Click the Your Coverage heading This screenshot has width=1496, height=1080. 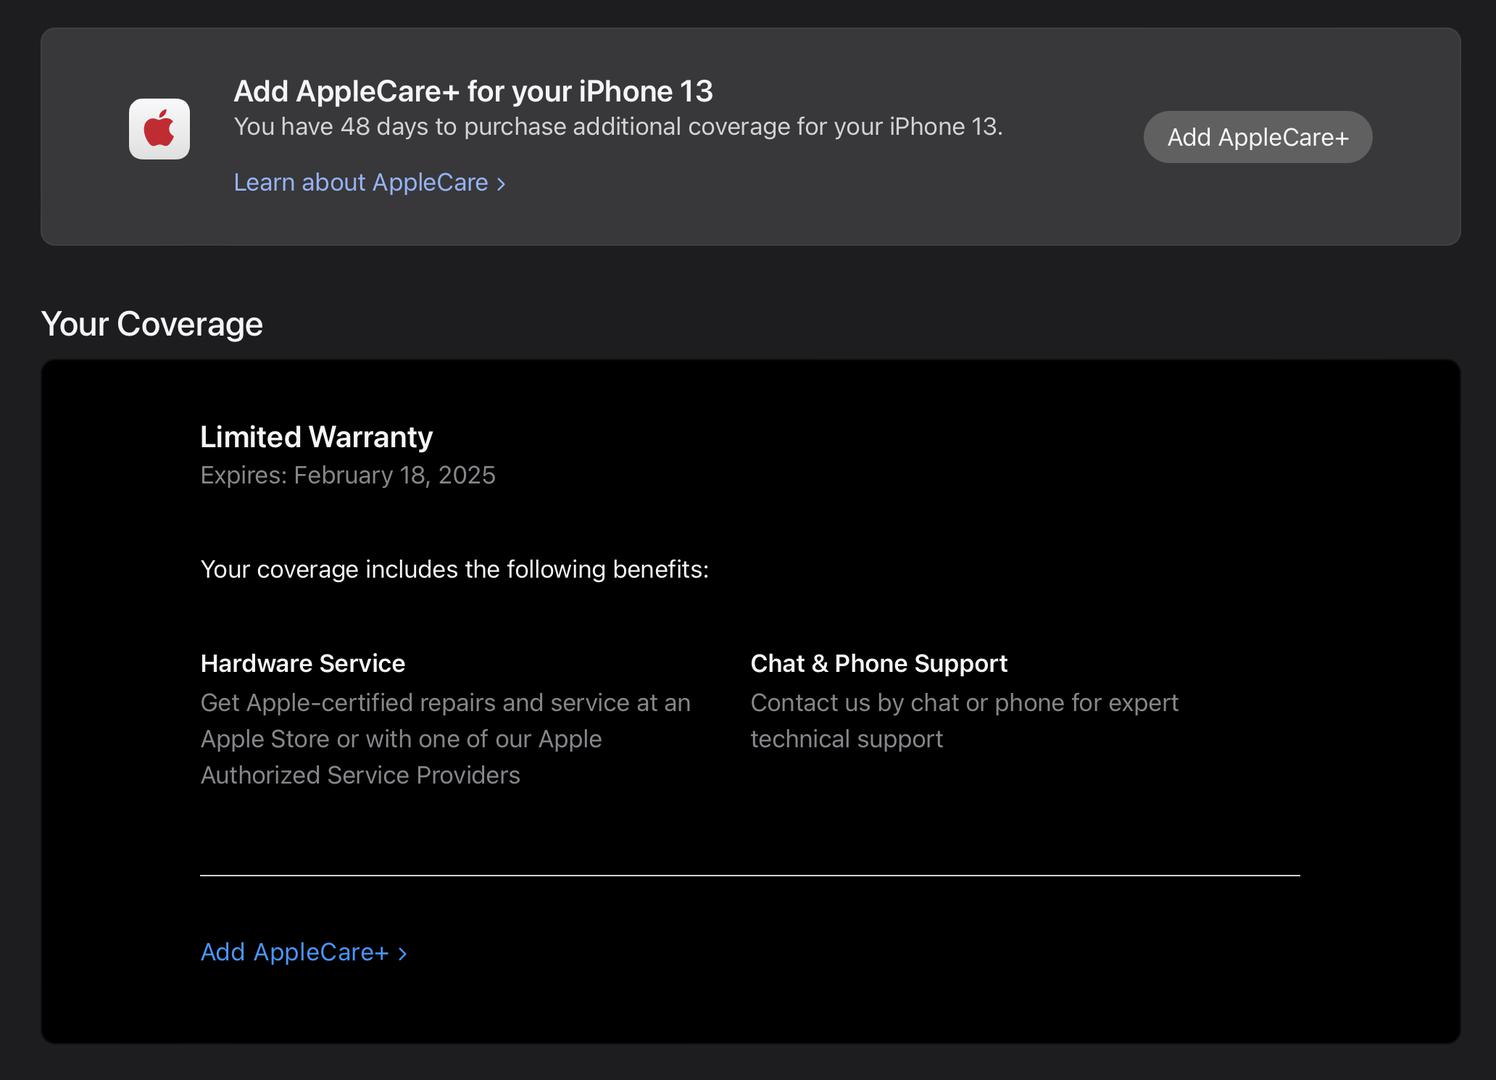pyautogui.click(x=152, y=324)
